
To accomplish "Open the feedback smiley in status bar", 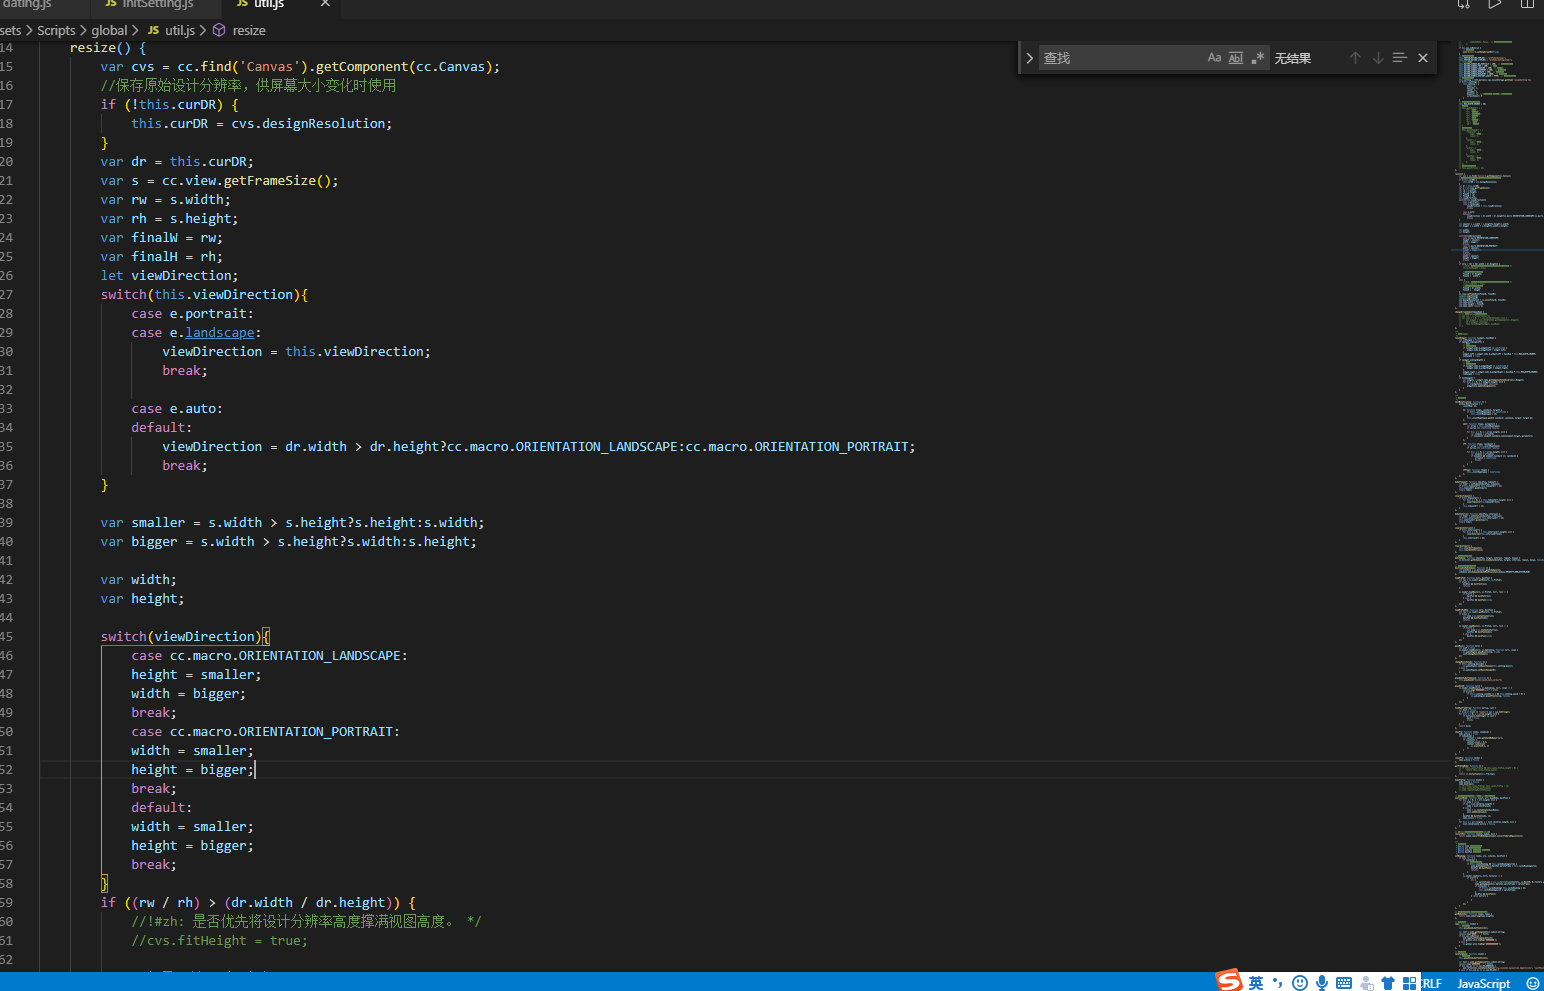I will click(1533, 984).
